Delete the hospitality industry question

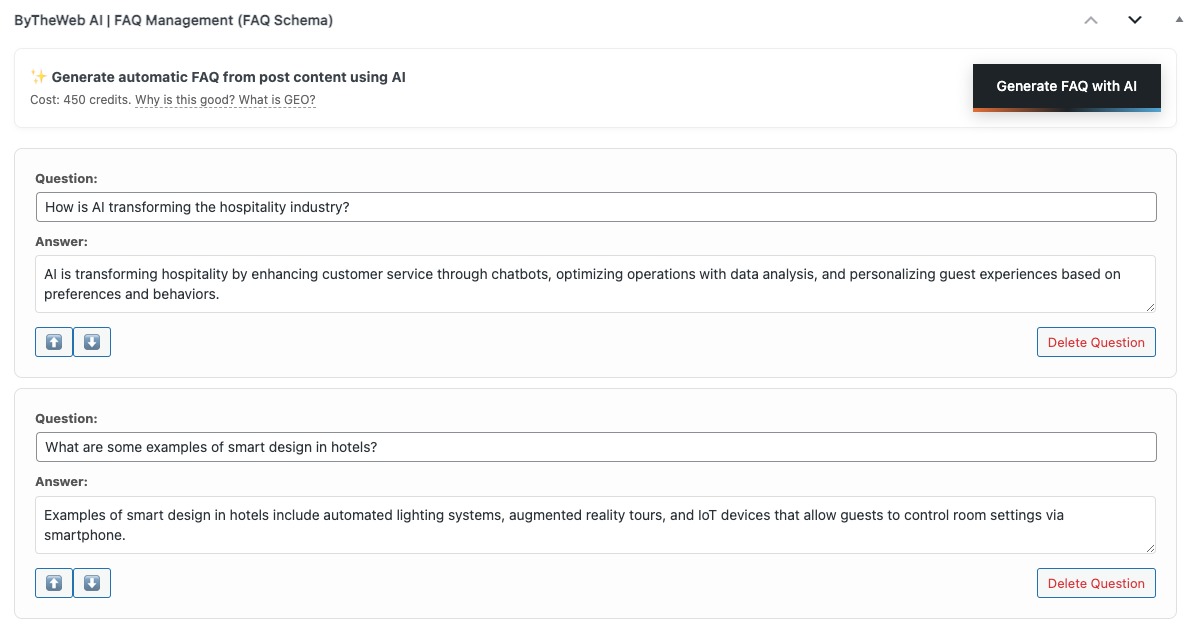click(x=1096, y=342)
